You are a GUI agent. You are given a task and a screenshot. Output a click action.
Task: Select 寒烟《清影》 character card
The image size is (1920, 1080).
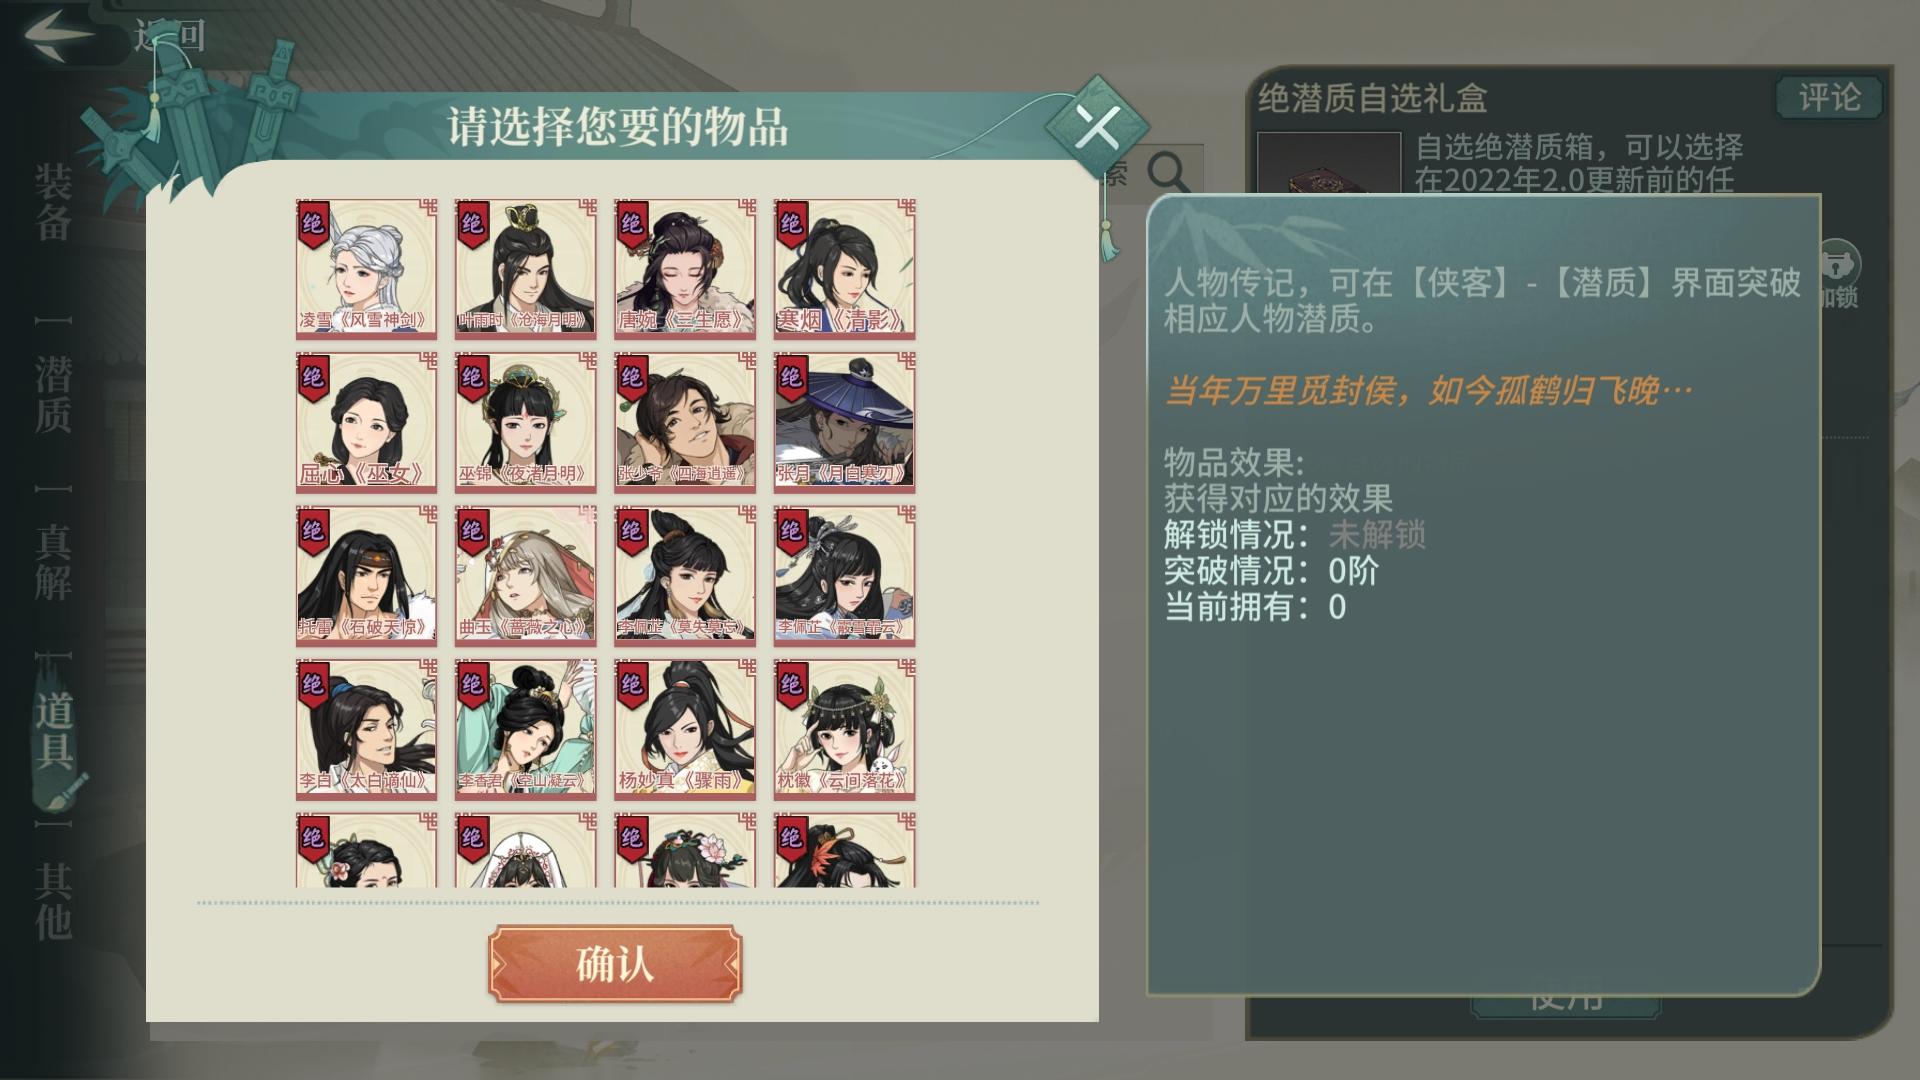pos(844,268)
